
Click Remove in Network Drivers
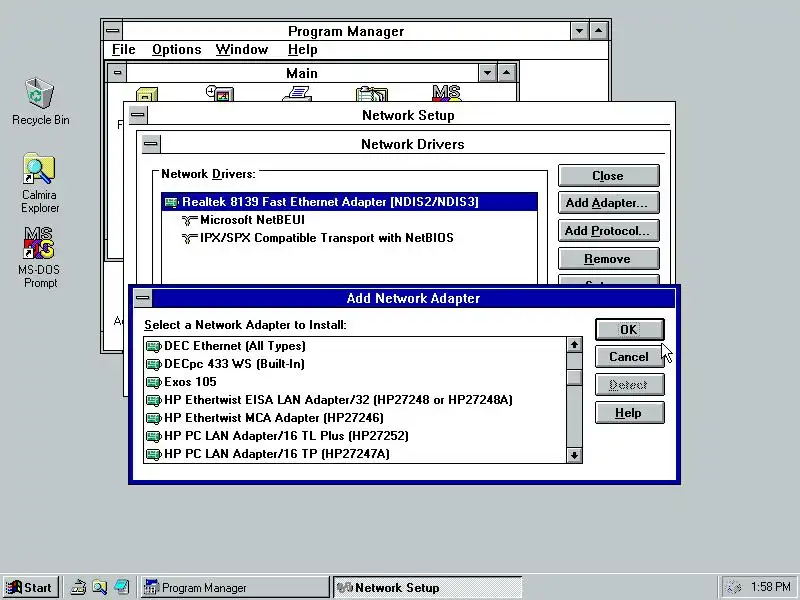point(609,259)
